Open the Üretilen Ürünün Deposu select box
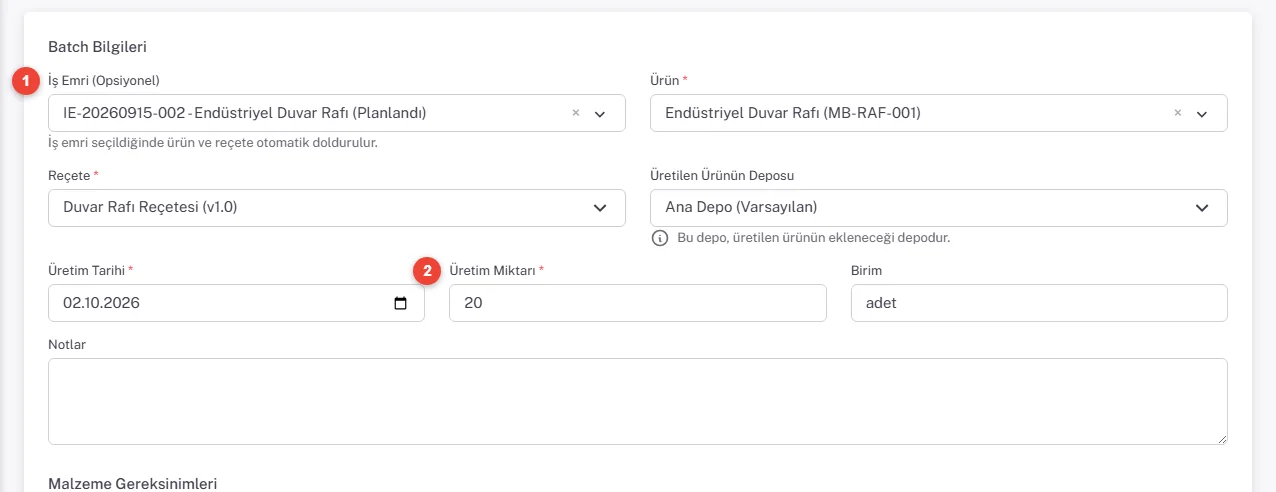 [939, 208]
